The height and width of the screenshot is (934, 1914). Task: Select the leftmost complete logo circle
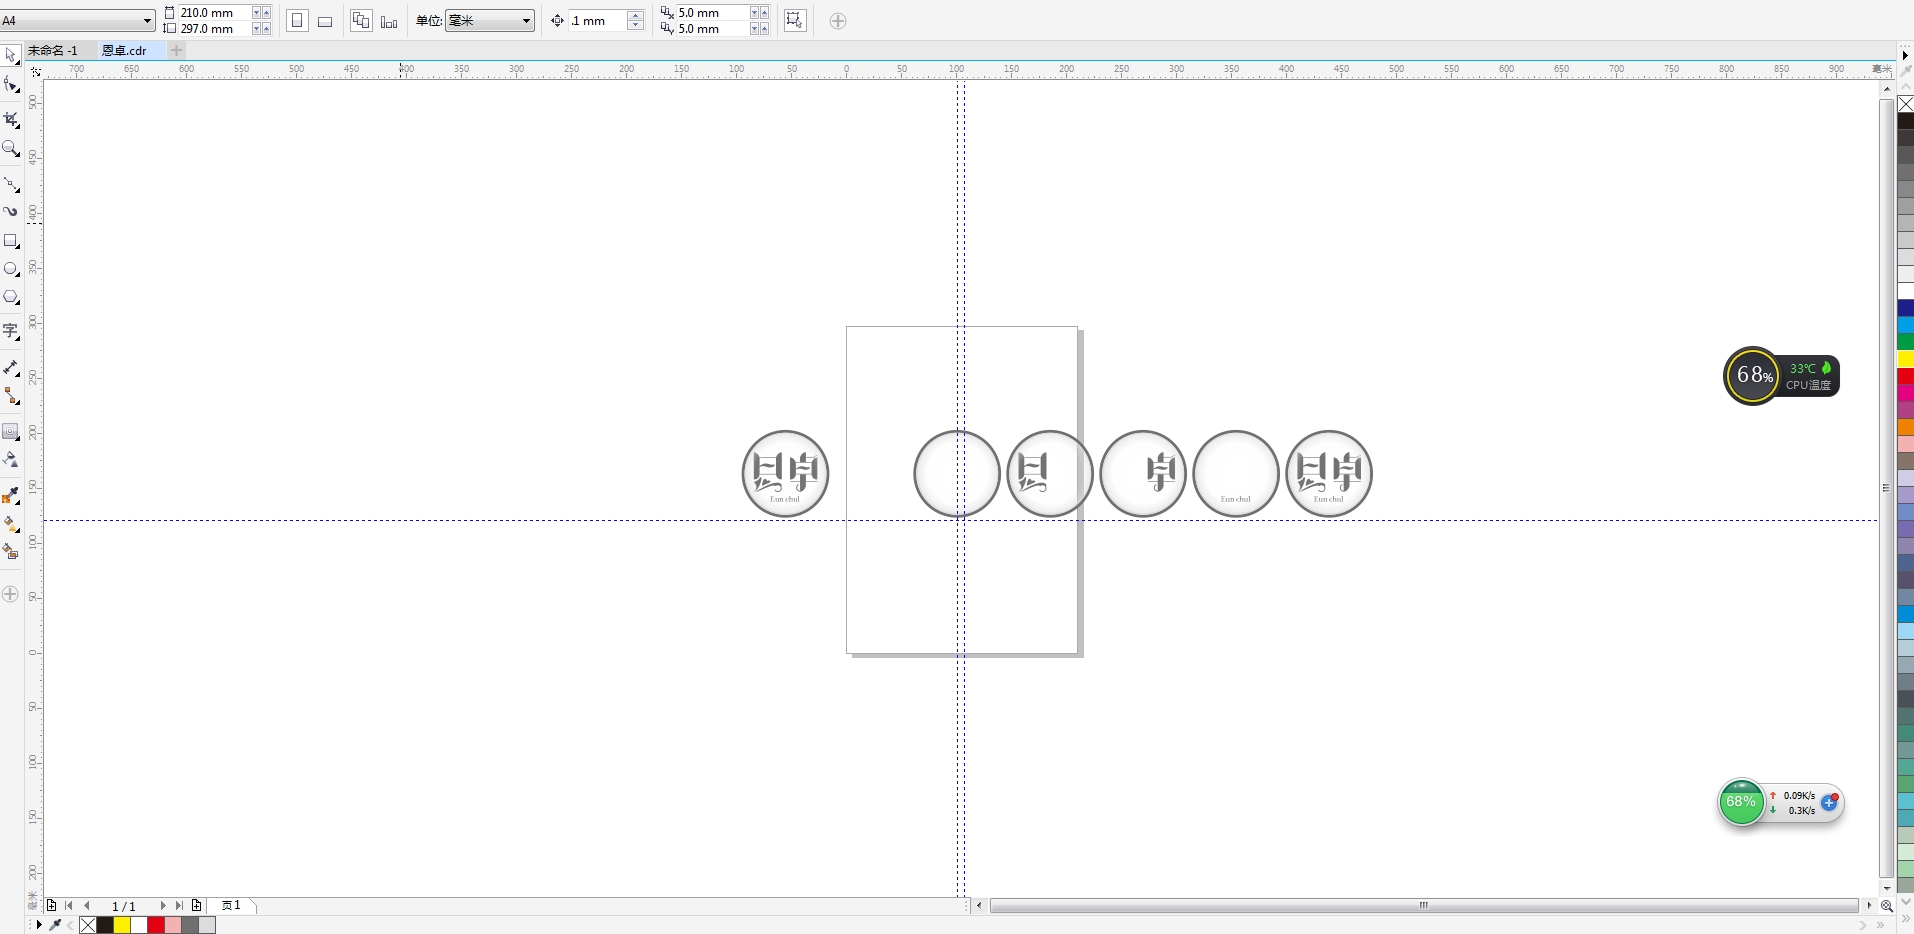click(785, 474)
